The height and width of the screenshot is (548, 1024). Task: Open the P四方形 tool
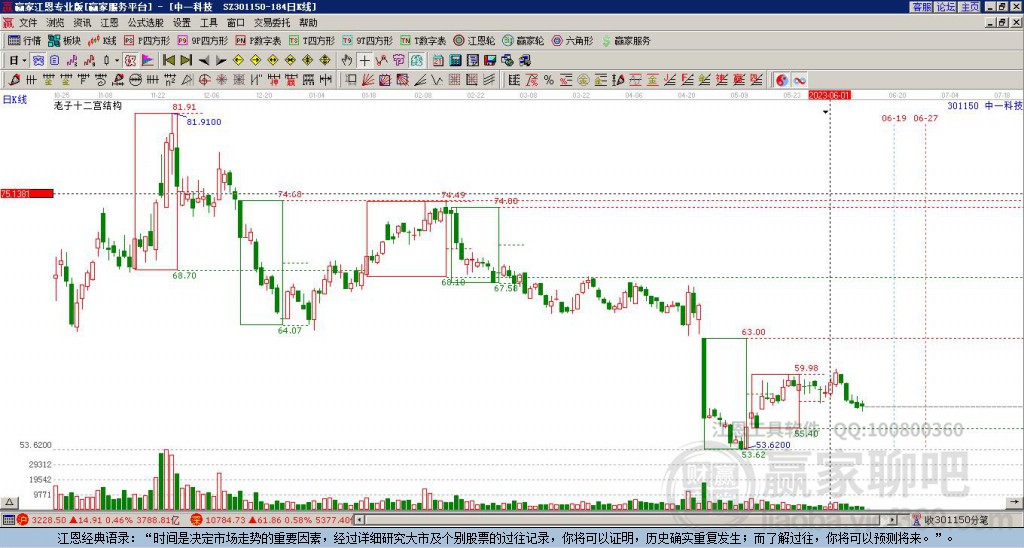point(148,40)
